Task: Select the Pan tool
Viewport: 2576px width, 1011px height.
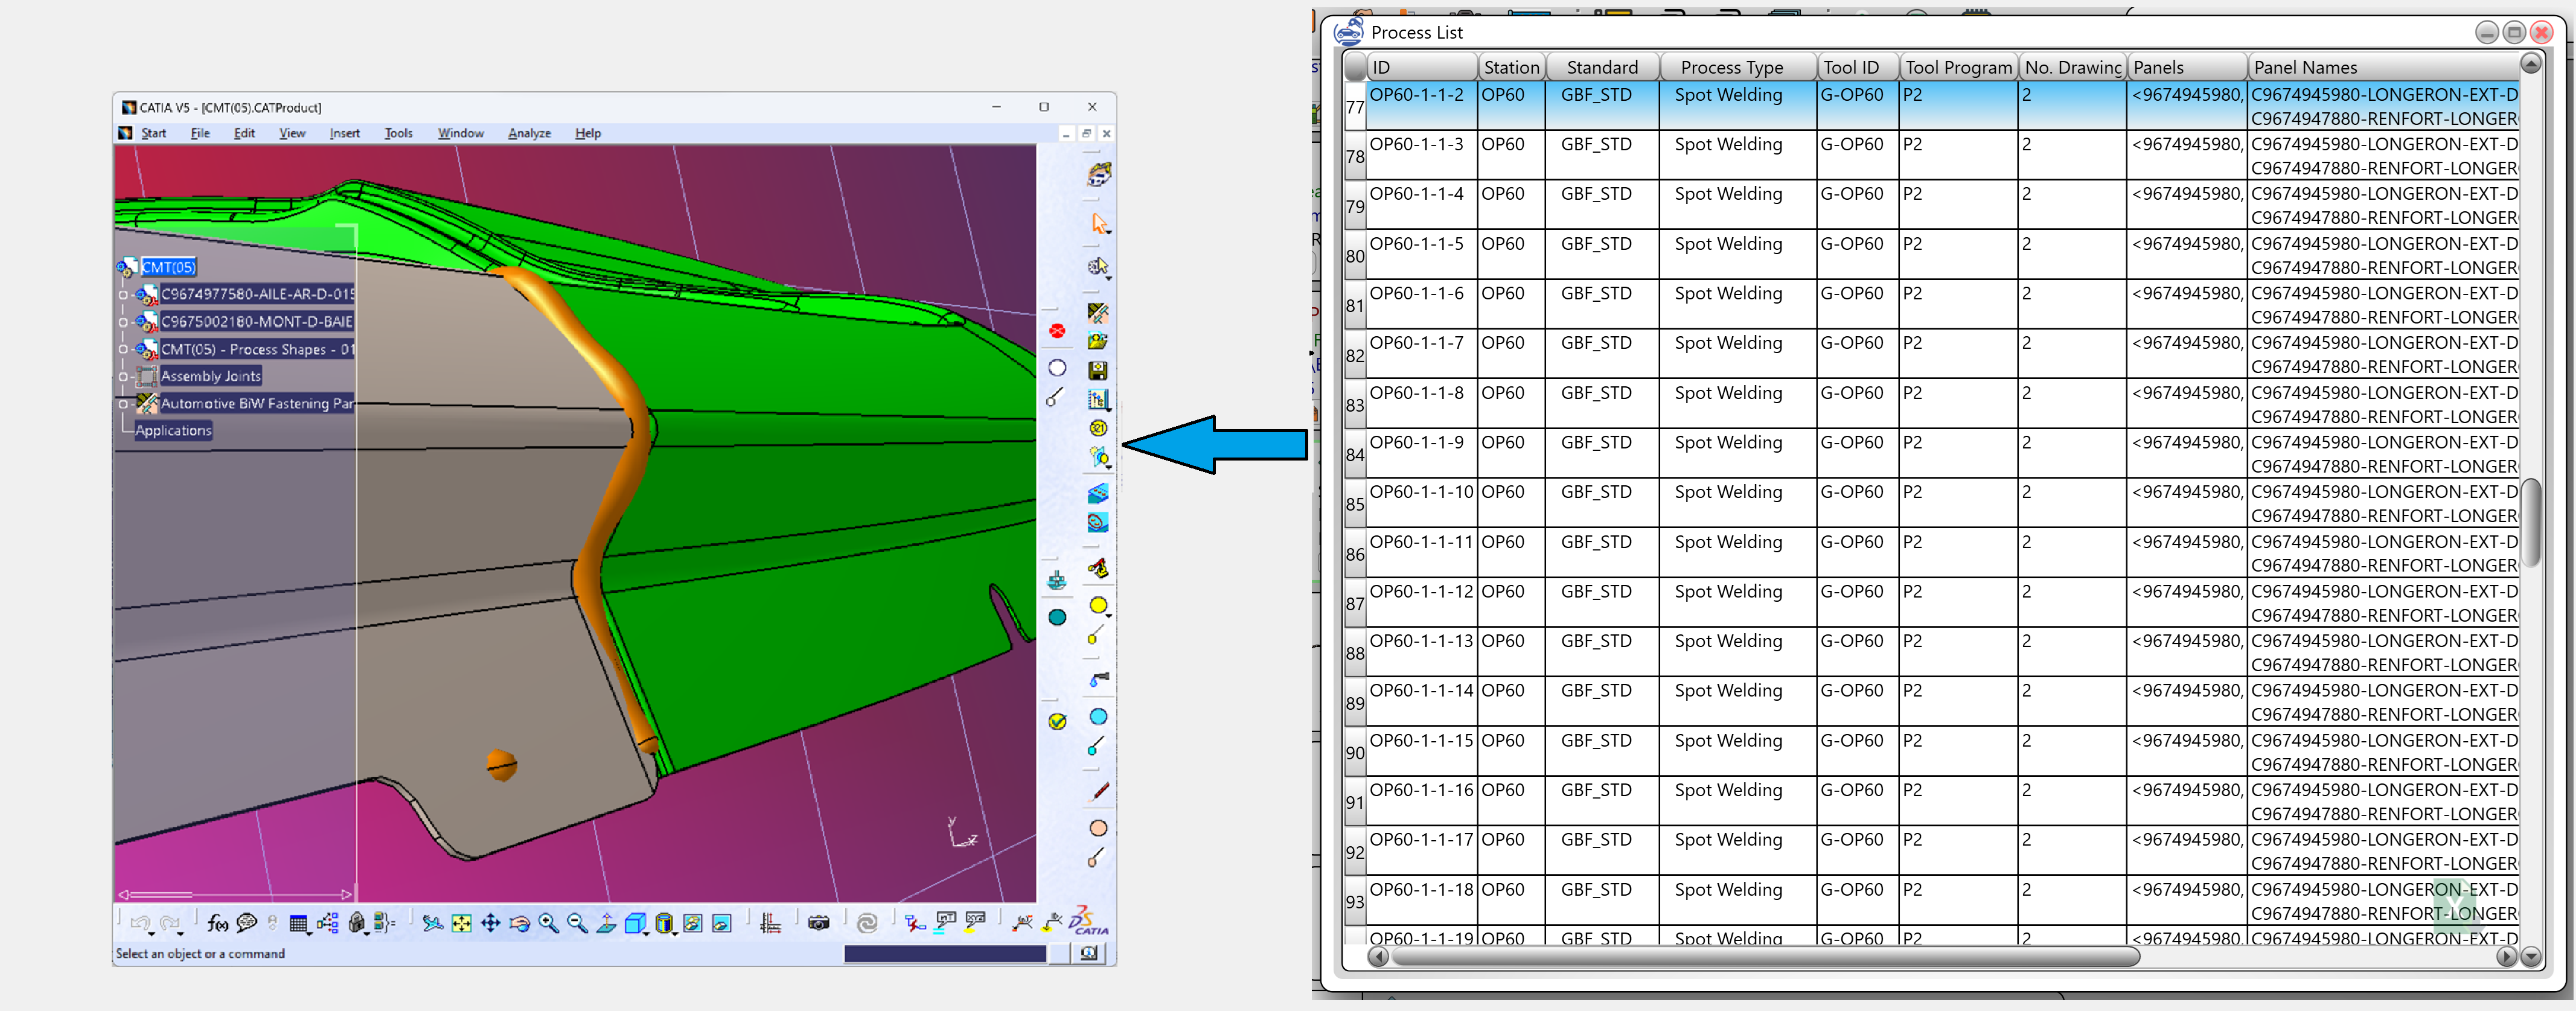Action: pyautogui.click(x=490, y=923)
